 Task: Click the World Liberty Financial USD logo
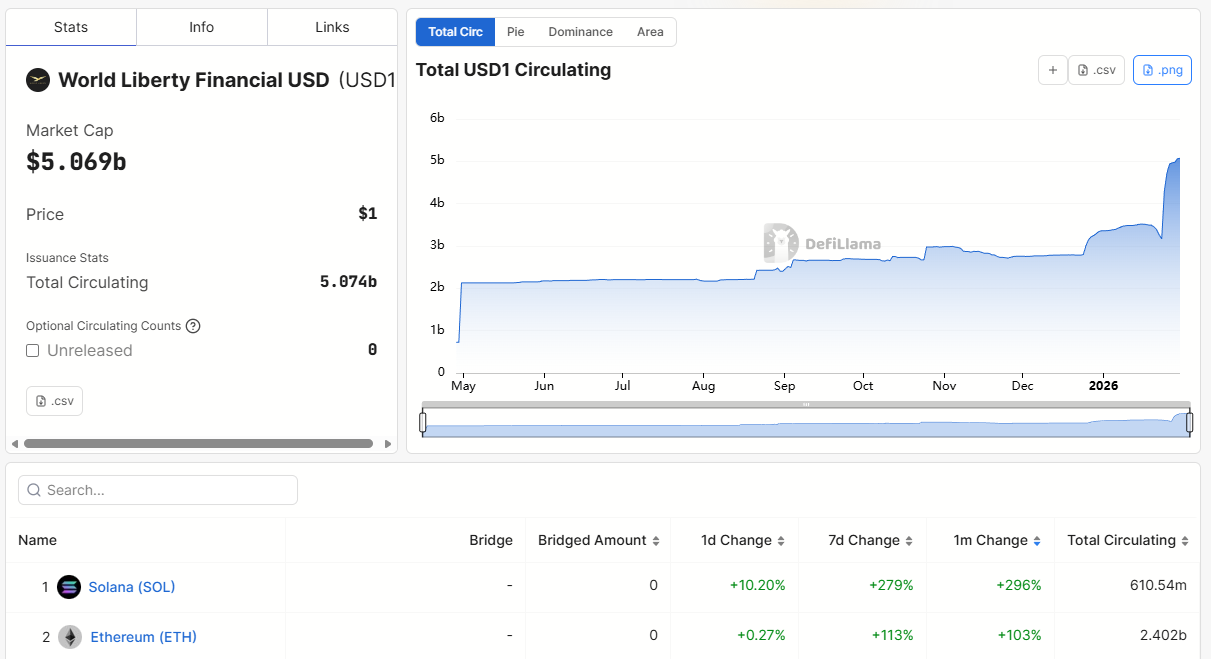[x=38, y=80]
